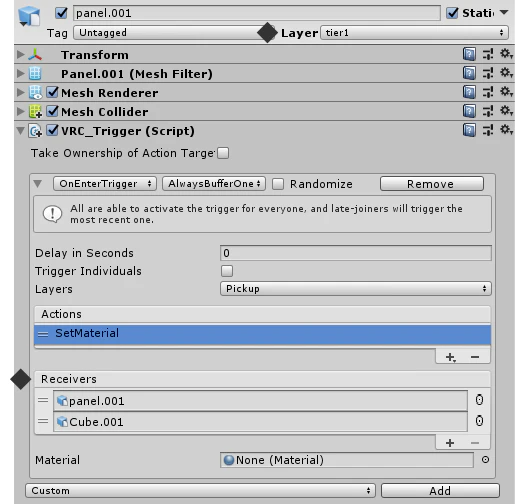Add a new action with plus

(x=450, y=357)
